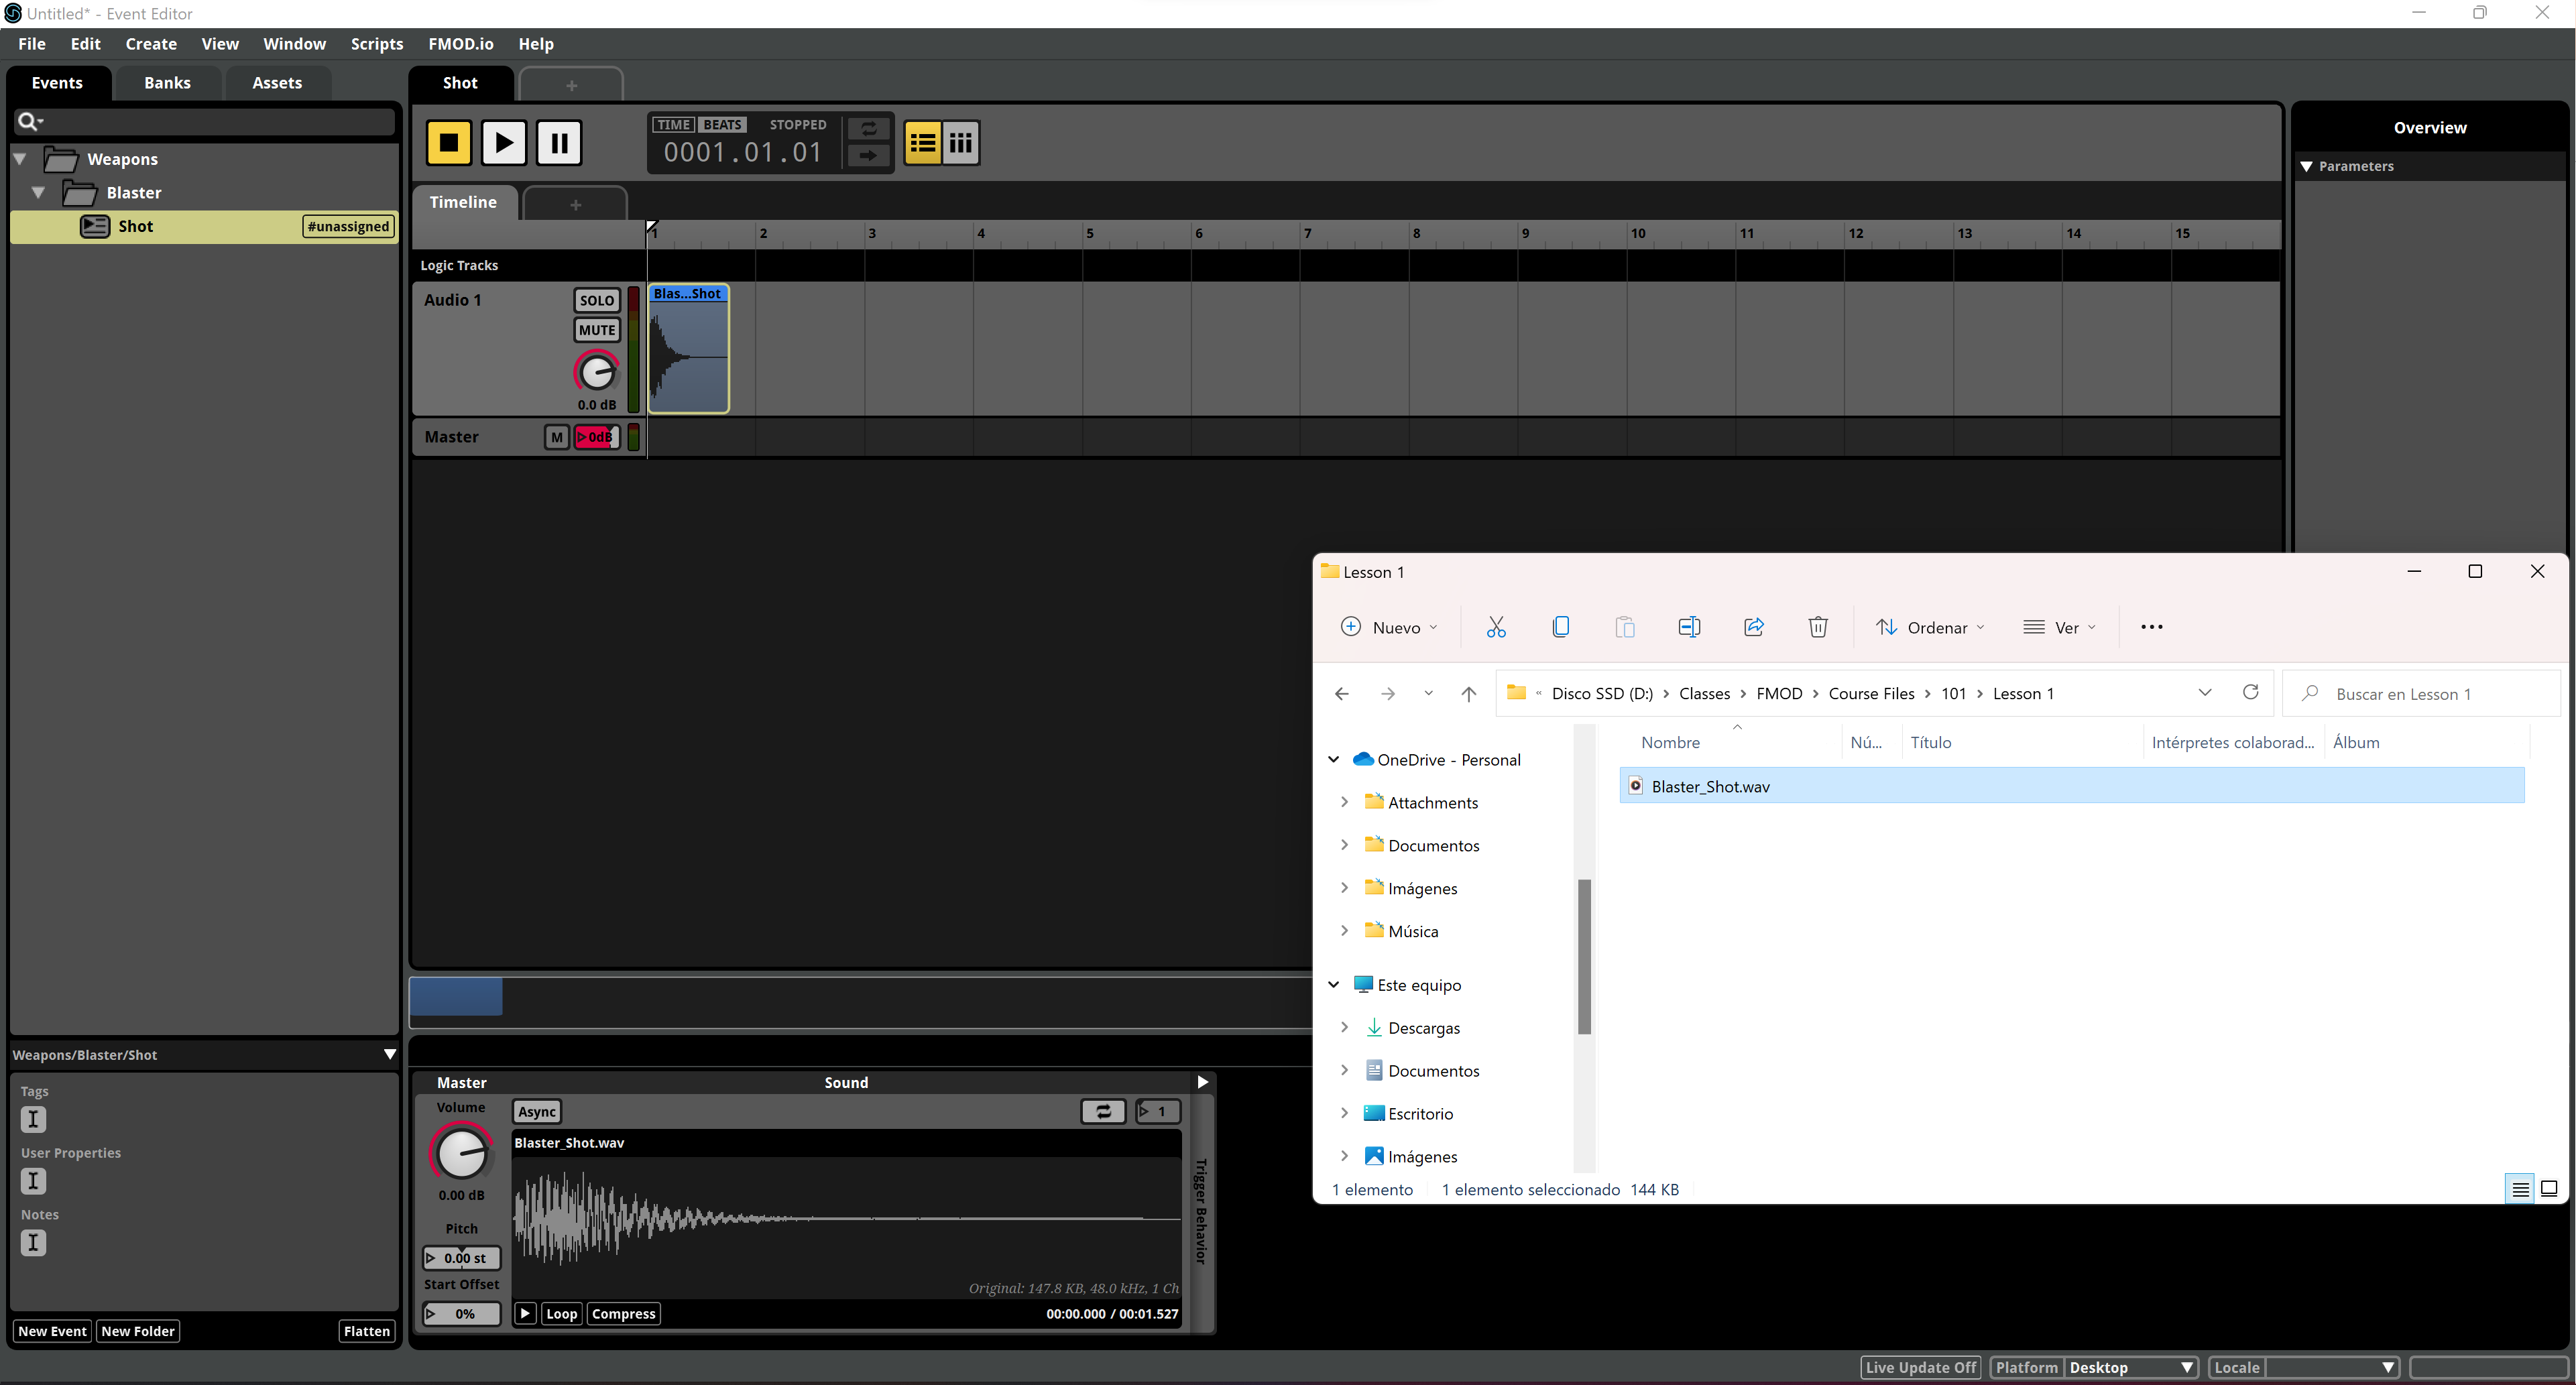
Task: Collapse the Blaster folder triangle
Action: pos(38,193)
